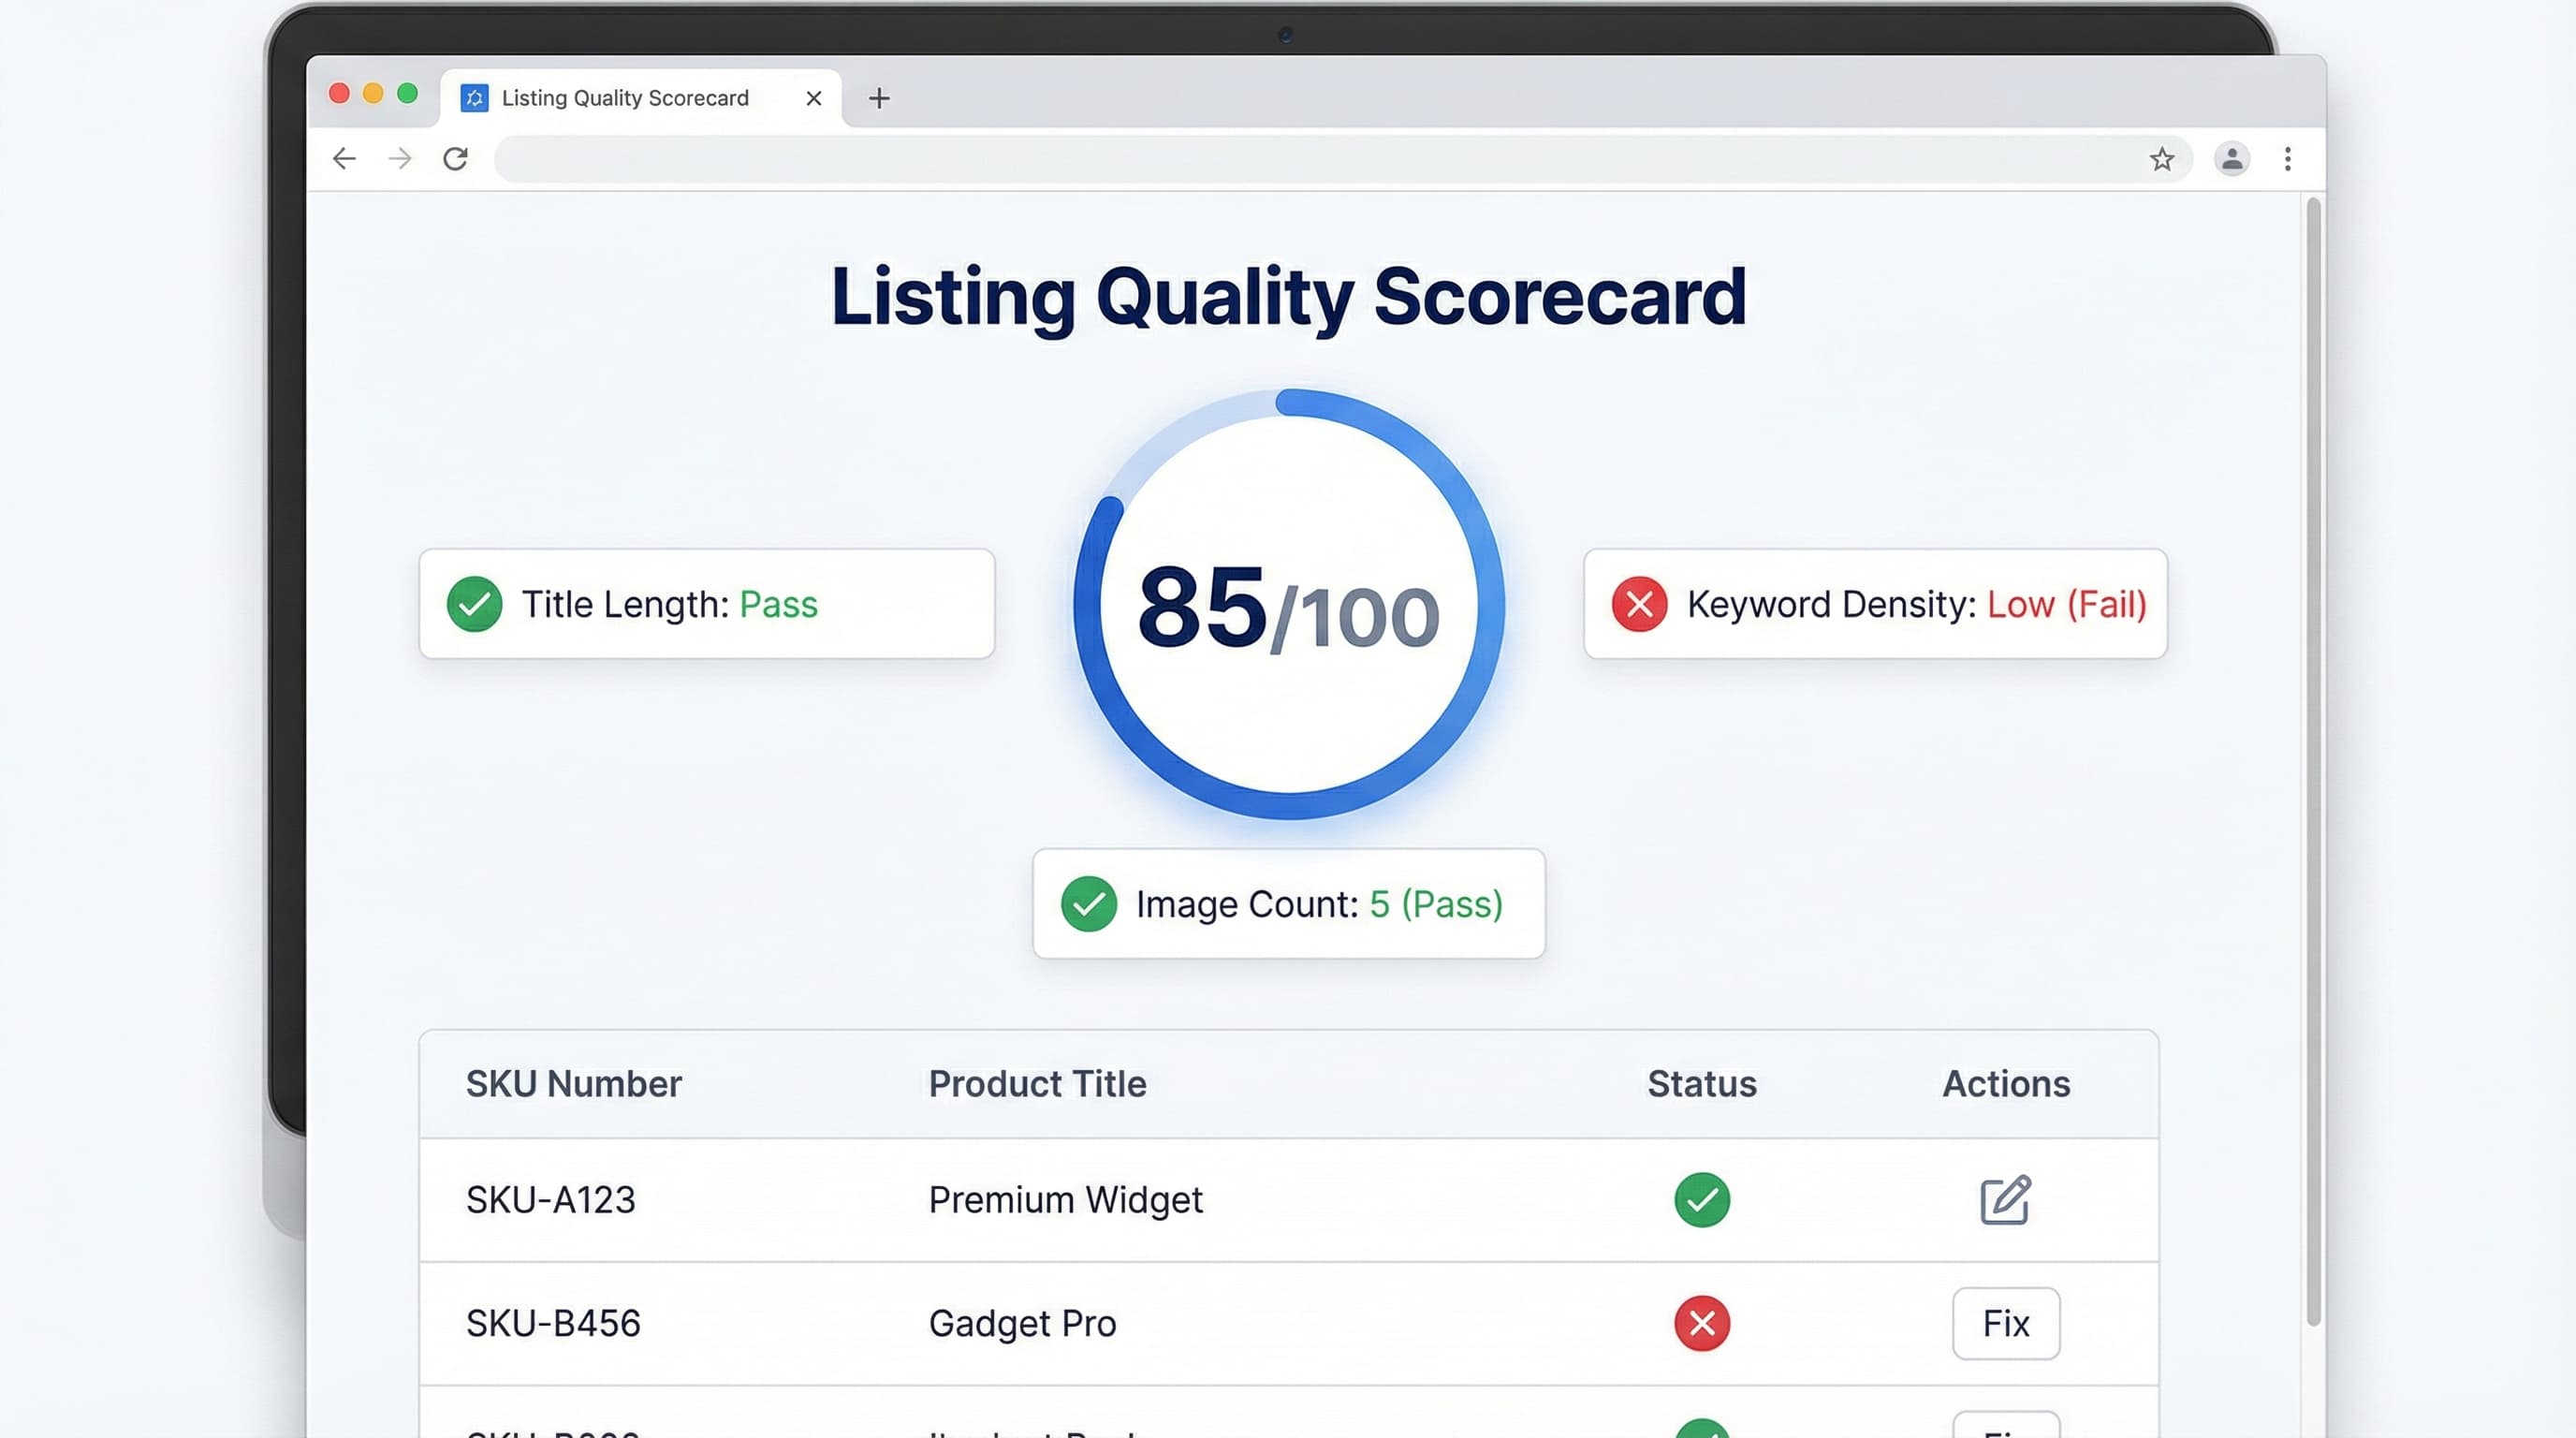Reload the Listing Quality Scorecard page

coord(456,158)
